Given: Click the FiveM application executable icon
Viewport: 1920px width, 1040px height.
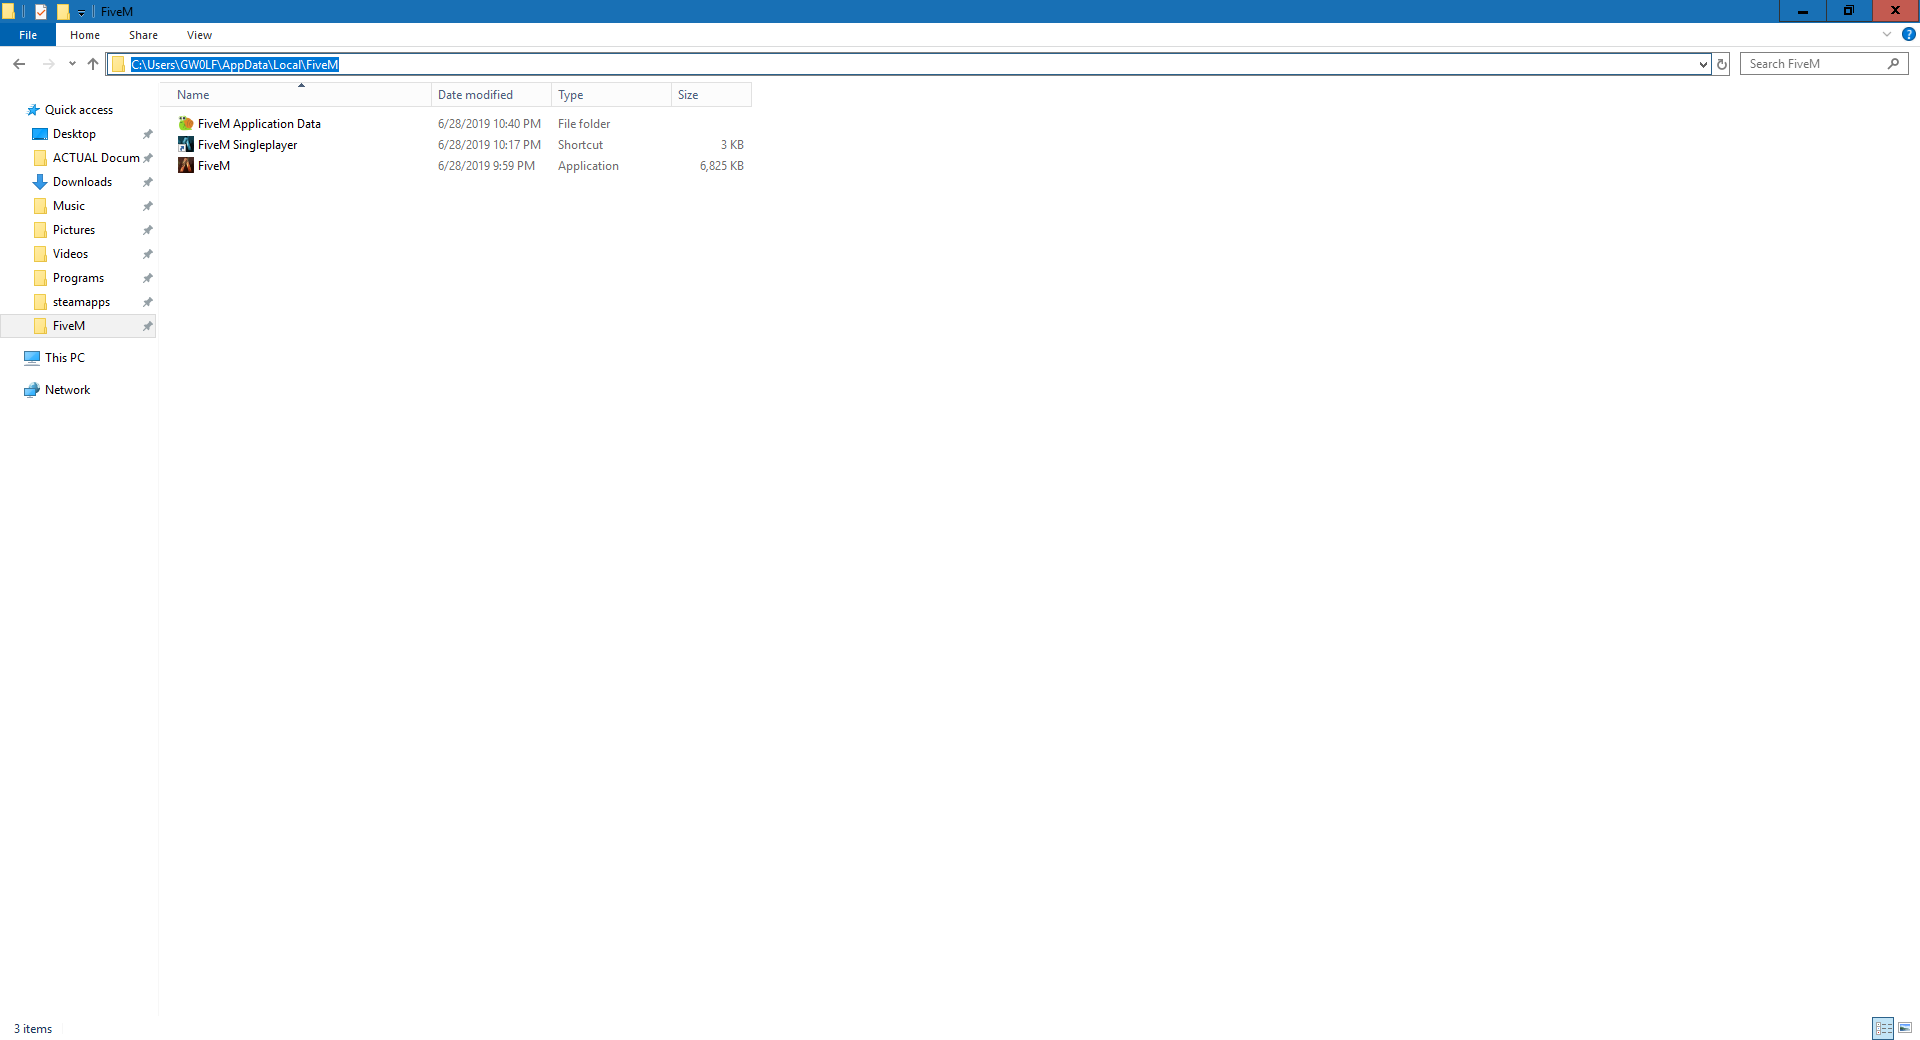Looking at the screenshot, I should click(186, 166).
